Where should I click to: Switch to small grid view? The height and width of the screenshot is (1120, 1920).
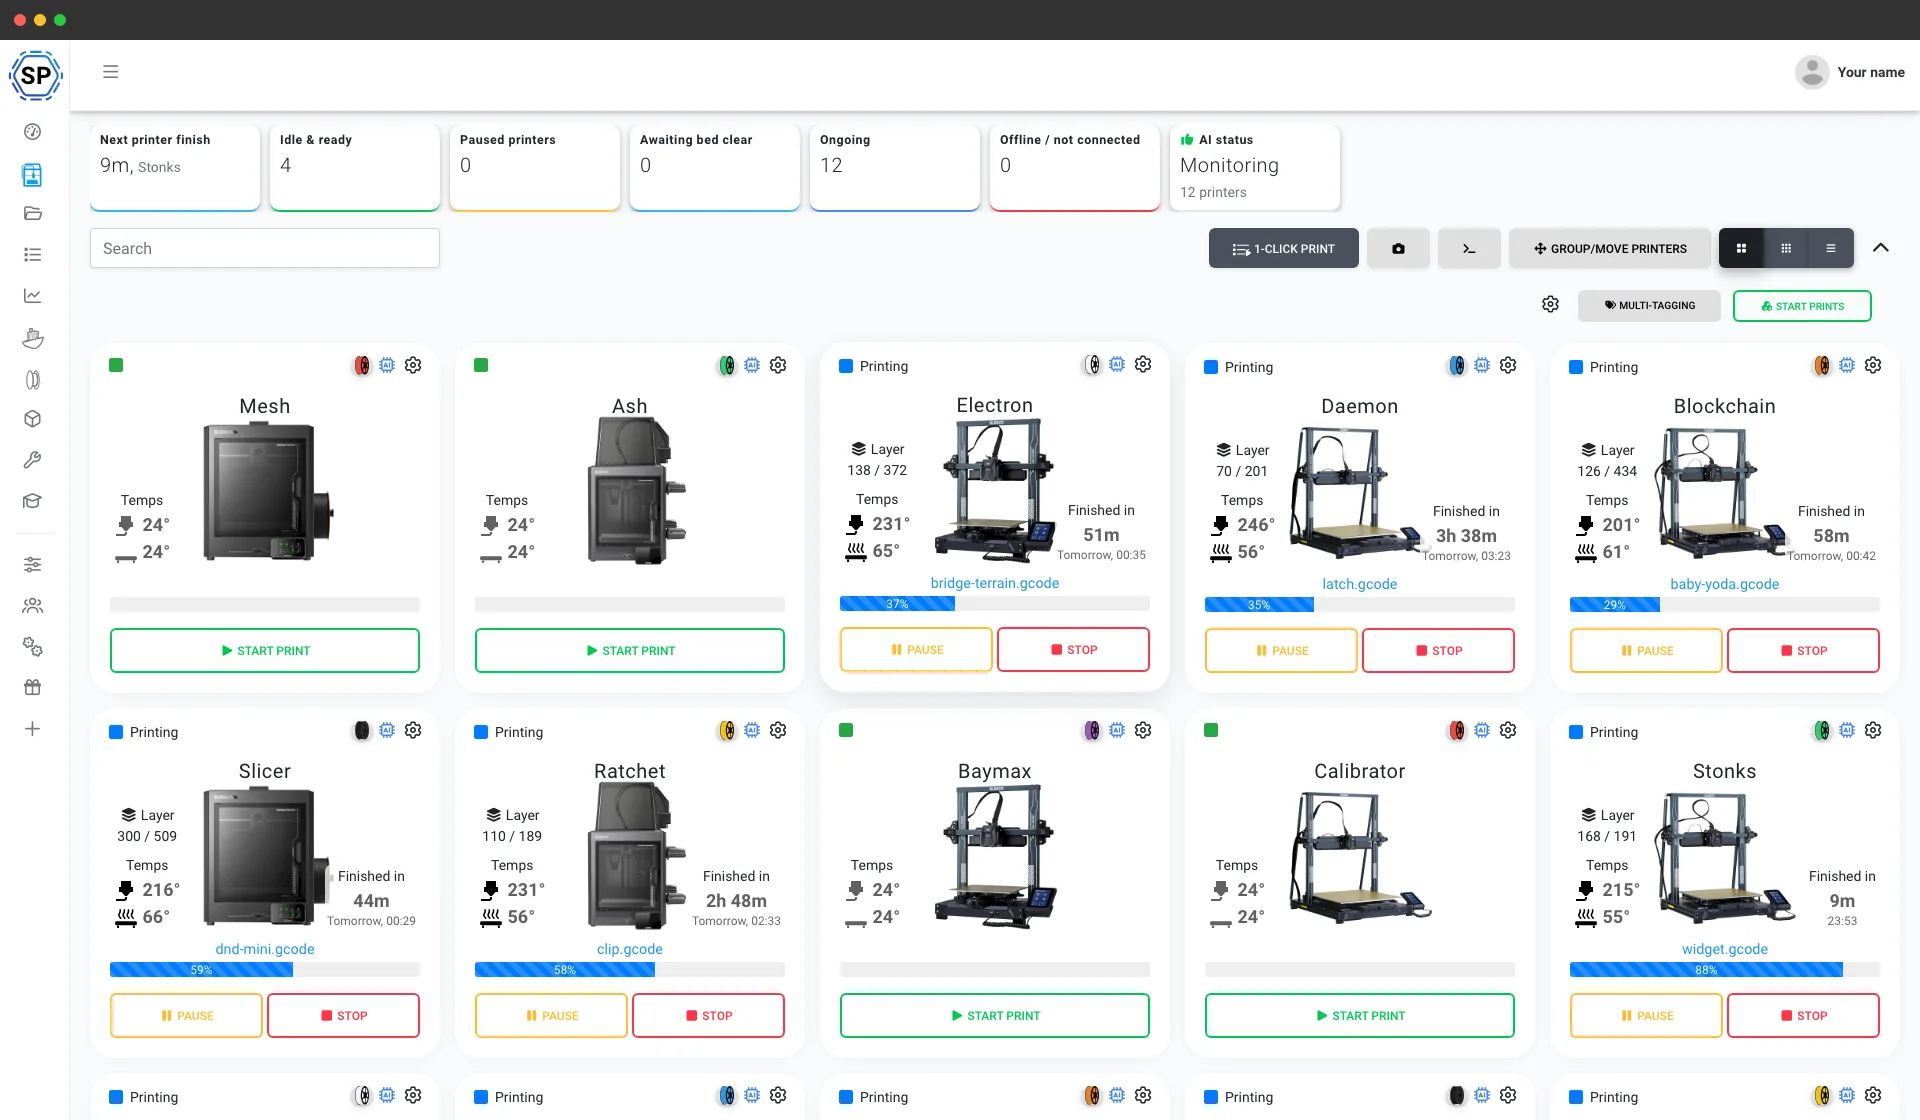[x=1786, y=248]
